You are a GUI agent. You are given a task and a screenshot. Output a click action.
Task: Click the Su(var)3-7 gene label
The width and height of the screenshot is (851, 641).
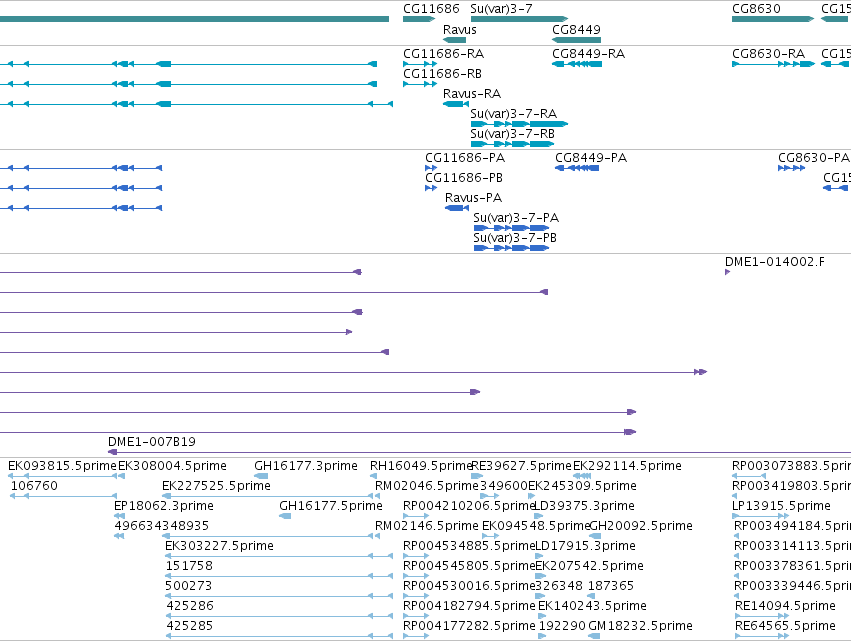click(x=501, y=9)
